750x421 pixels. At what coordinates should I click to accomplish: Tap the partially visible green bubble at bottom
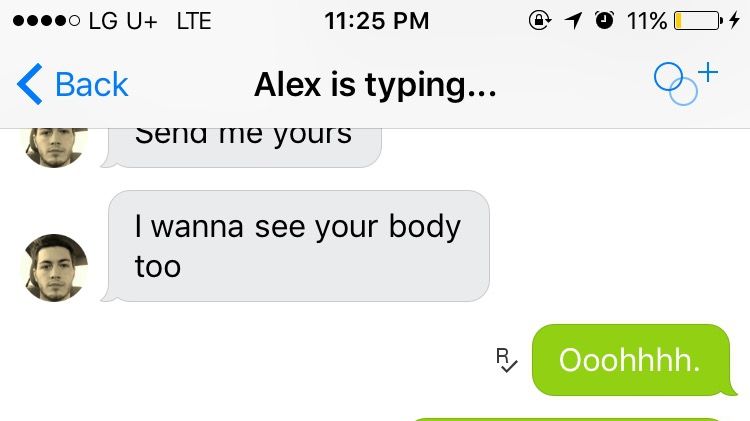567,419
